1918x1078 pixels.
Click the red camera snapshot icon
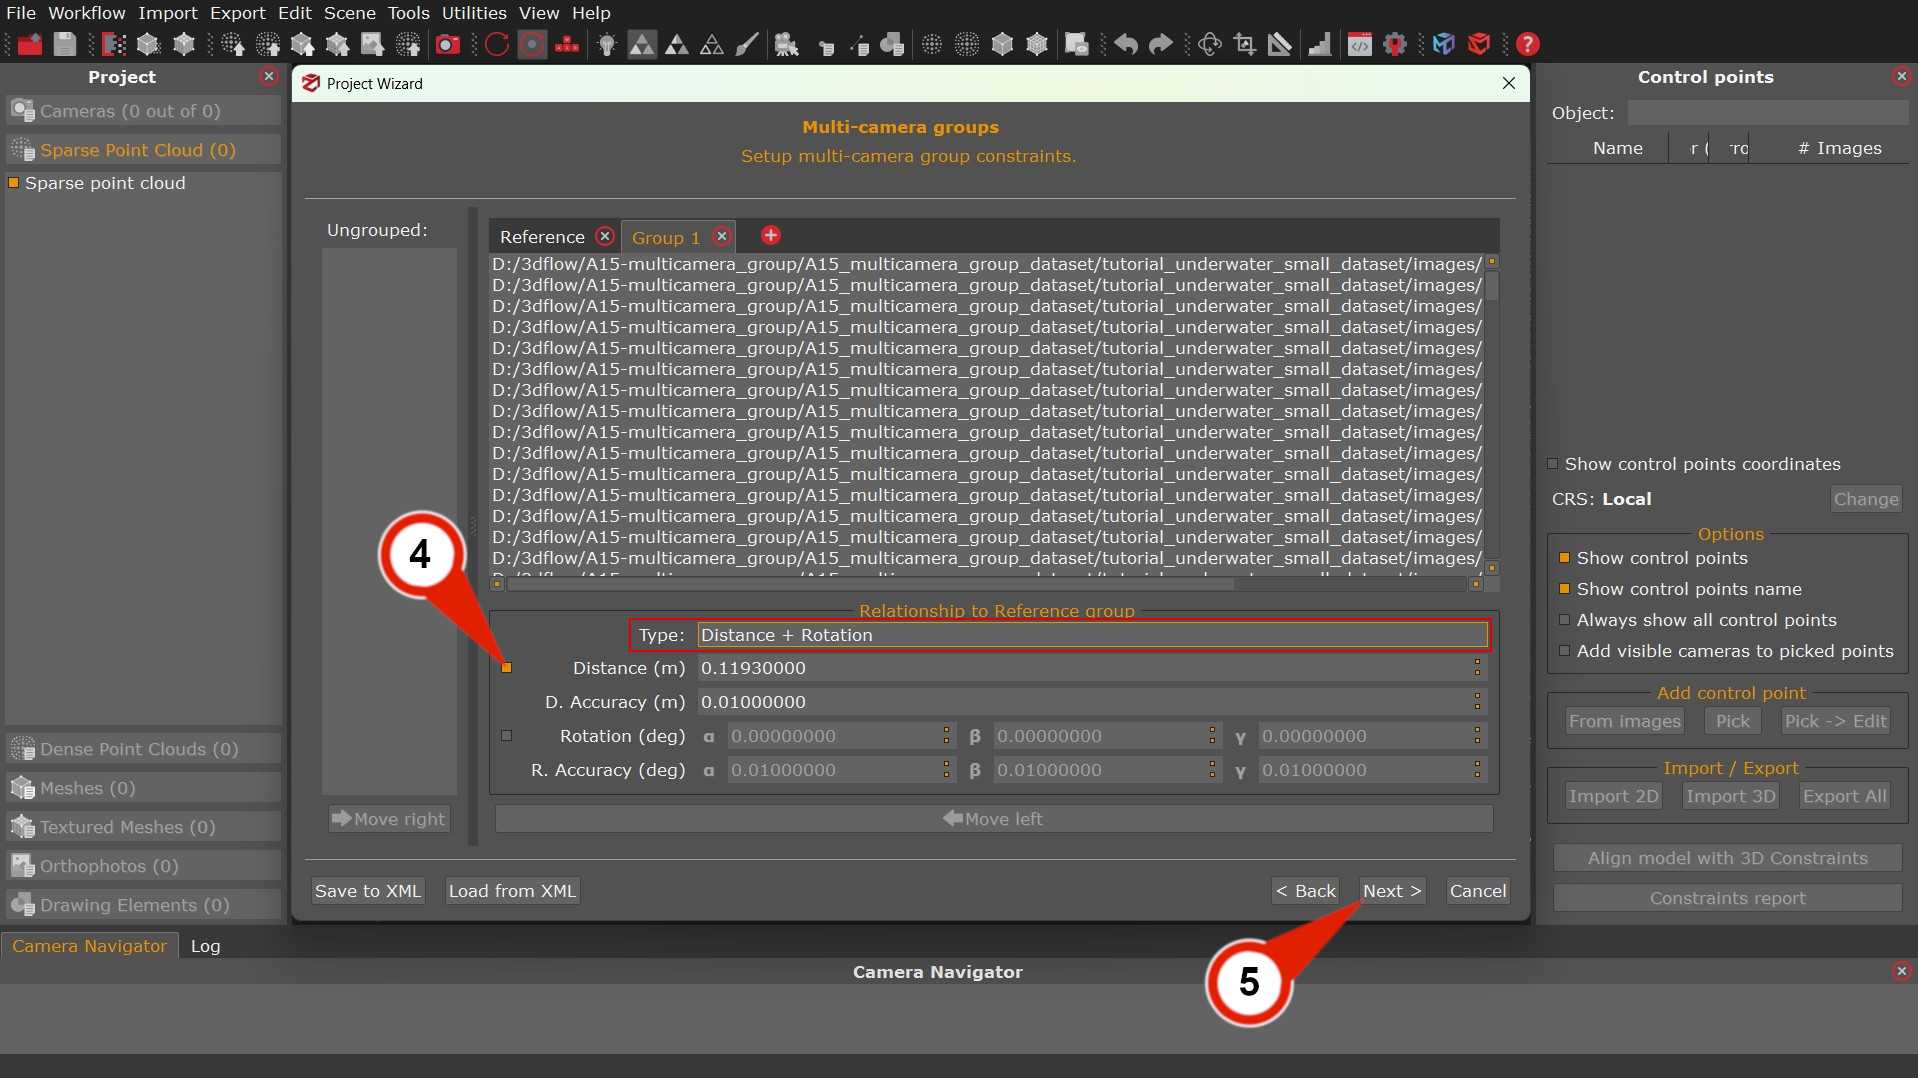447,44
